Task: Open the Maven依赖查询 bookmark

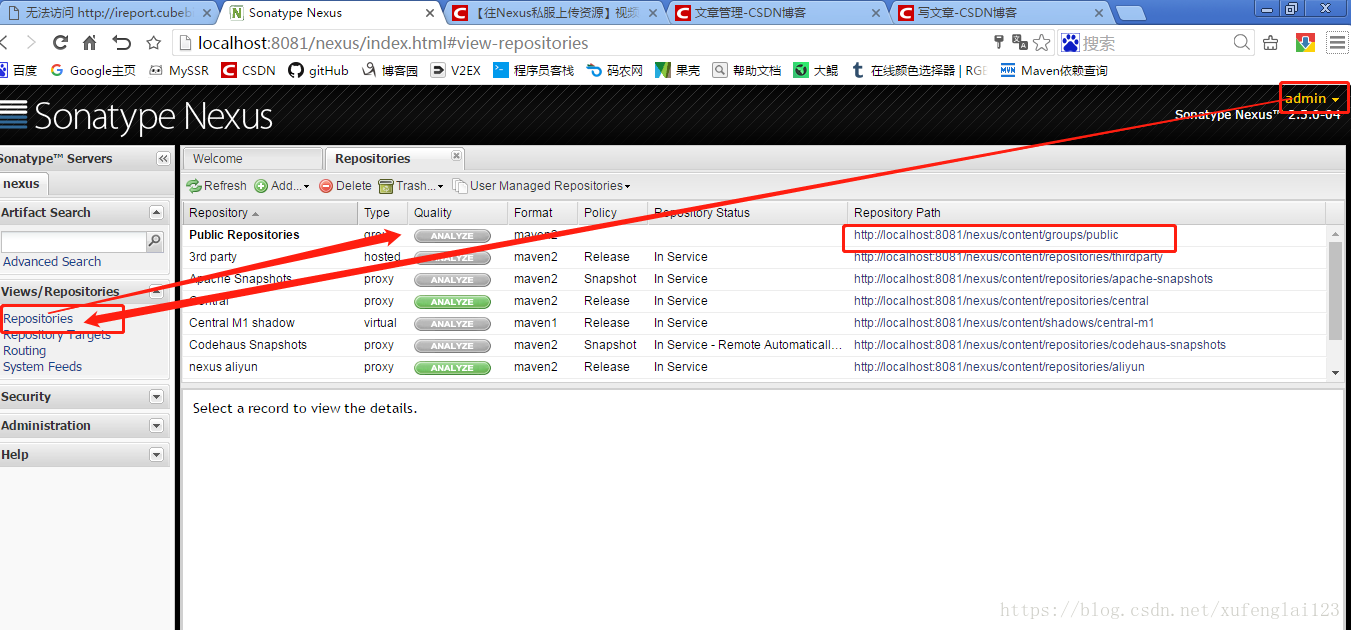Action: [1053, 71]
